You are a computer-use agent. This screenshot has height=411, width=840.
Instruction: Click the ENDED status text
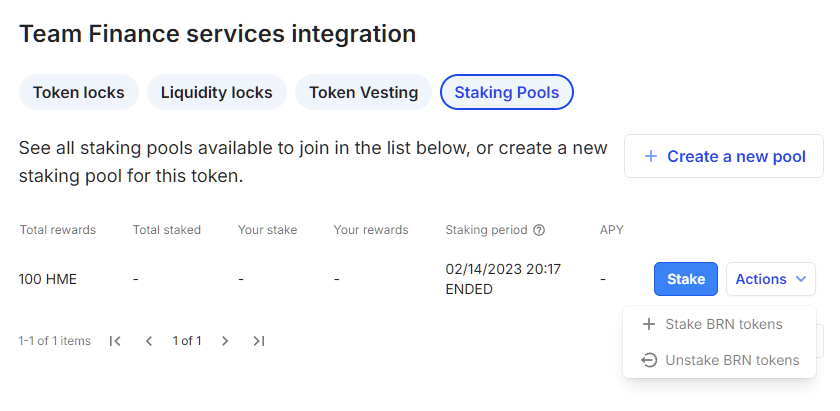click(x=469, y=289)
